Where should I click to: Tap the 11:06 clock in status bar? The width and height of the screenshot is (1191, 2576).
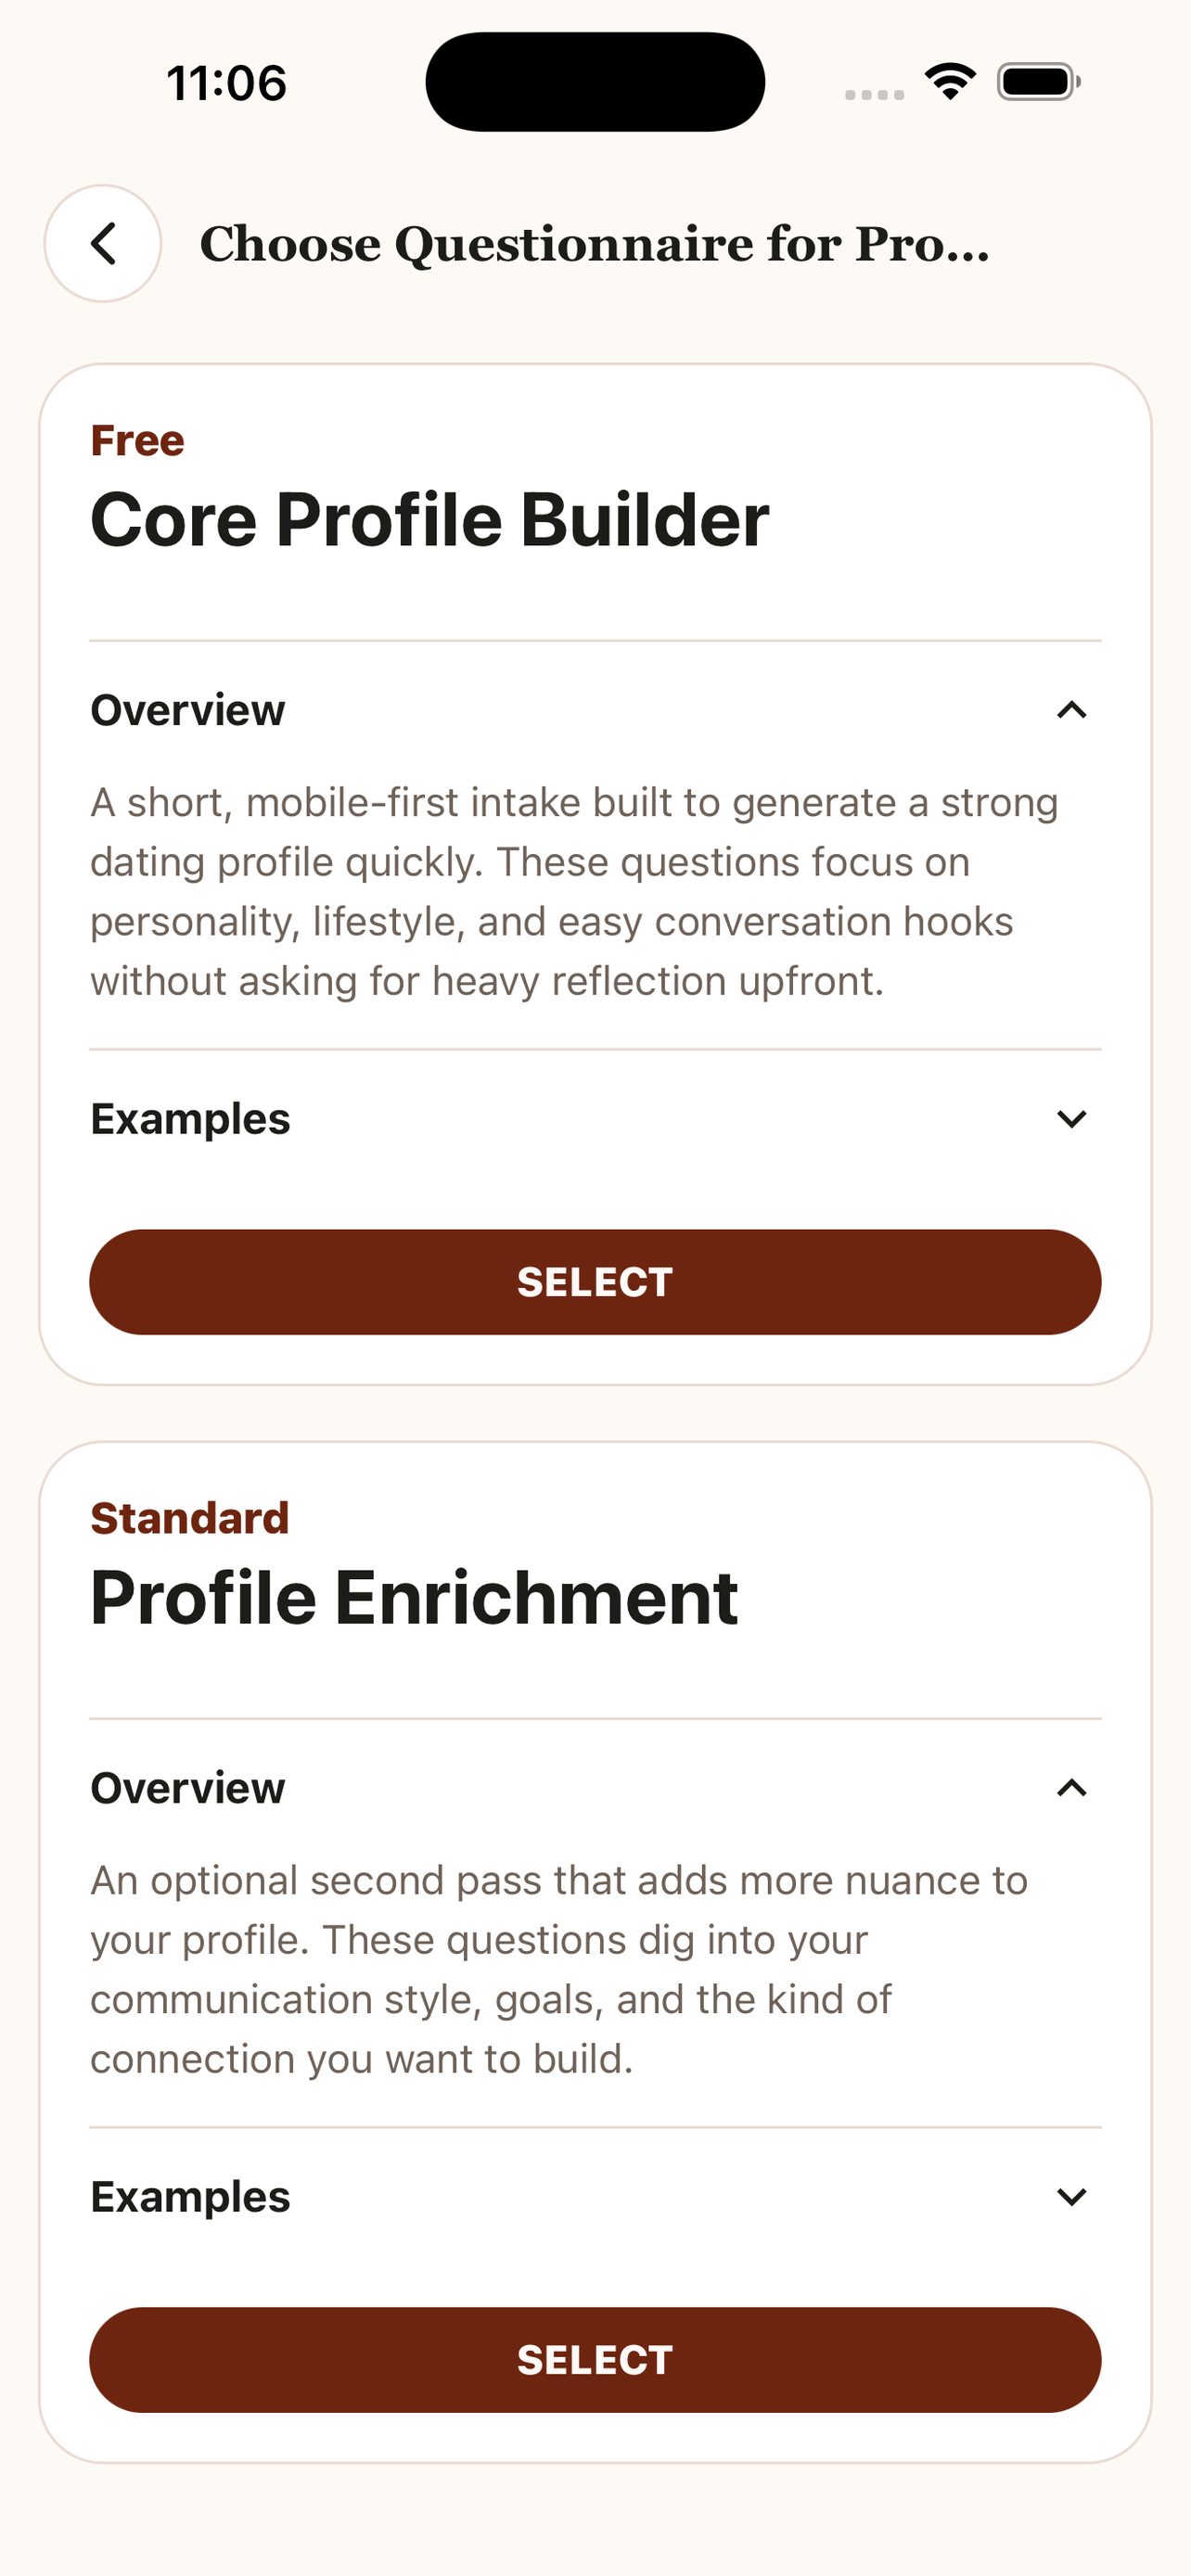click(x=227, y=83)
